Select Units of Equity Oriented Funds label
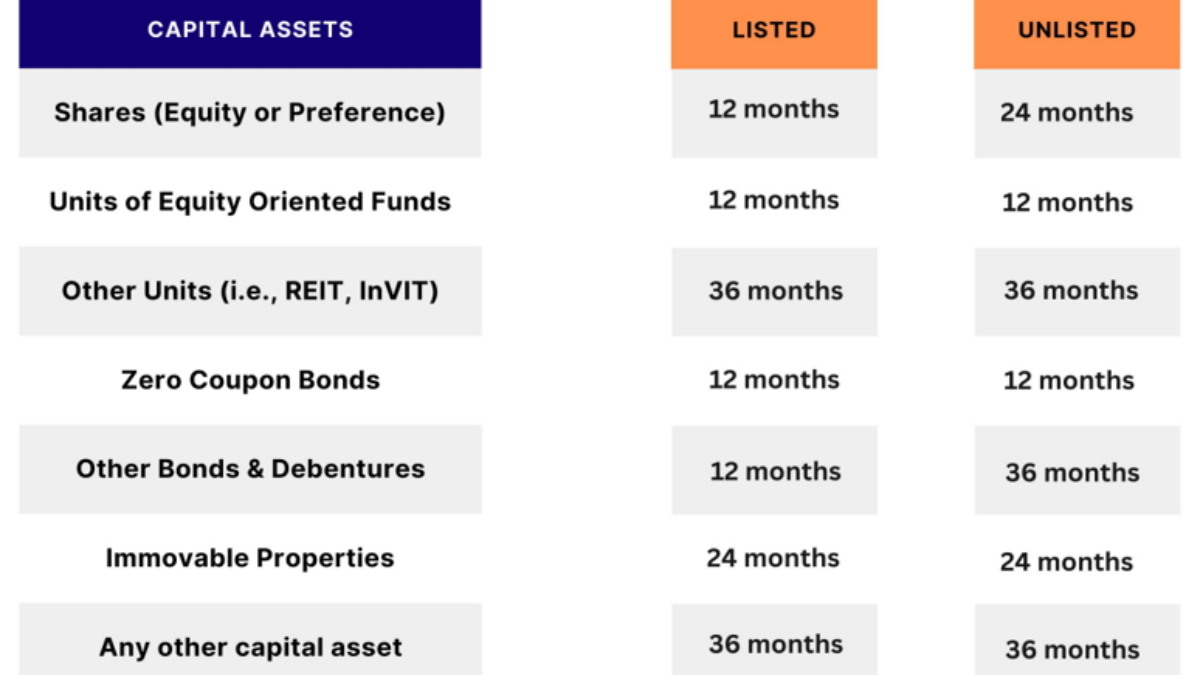 (x=250, y=201)
